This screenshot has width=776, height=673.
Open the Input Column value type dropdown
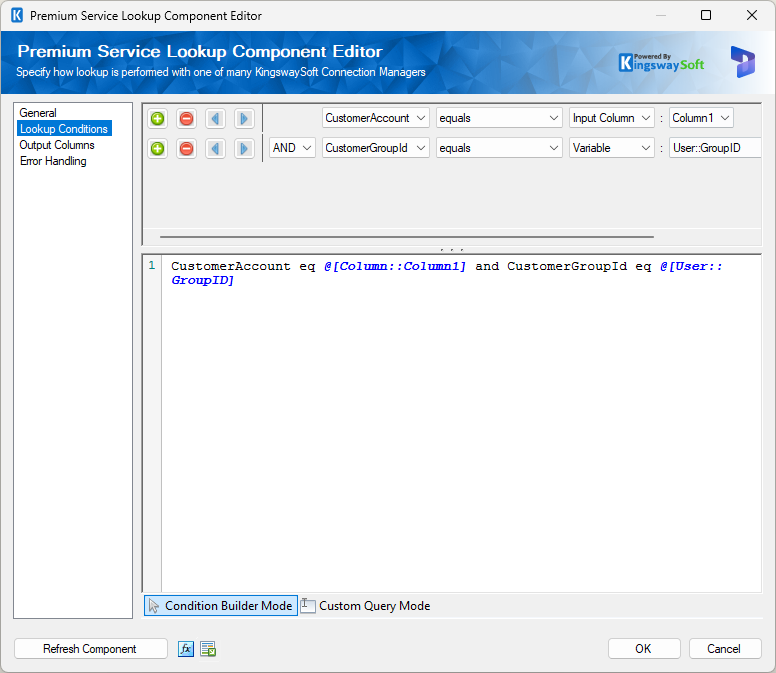pyautogui.click(x=612, y=118)
